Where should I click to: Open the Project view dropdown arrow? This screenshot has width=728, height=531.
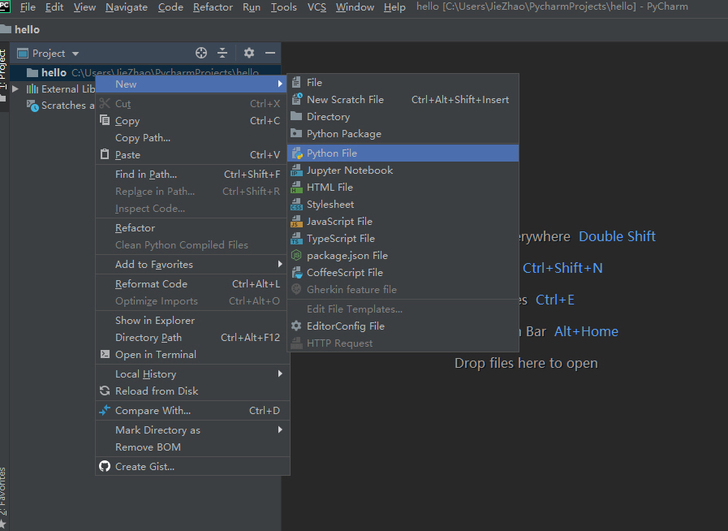pyautogui.click(x=75, y=54)
